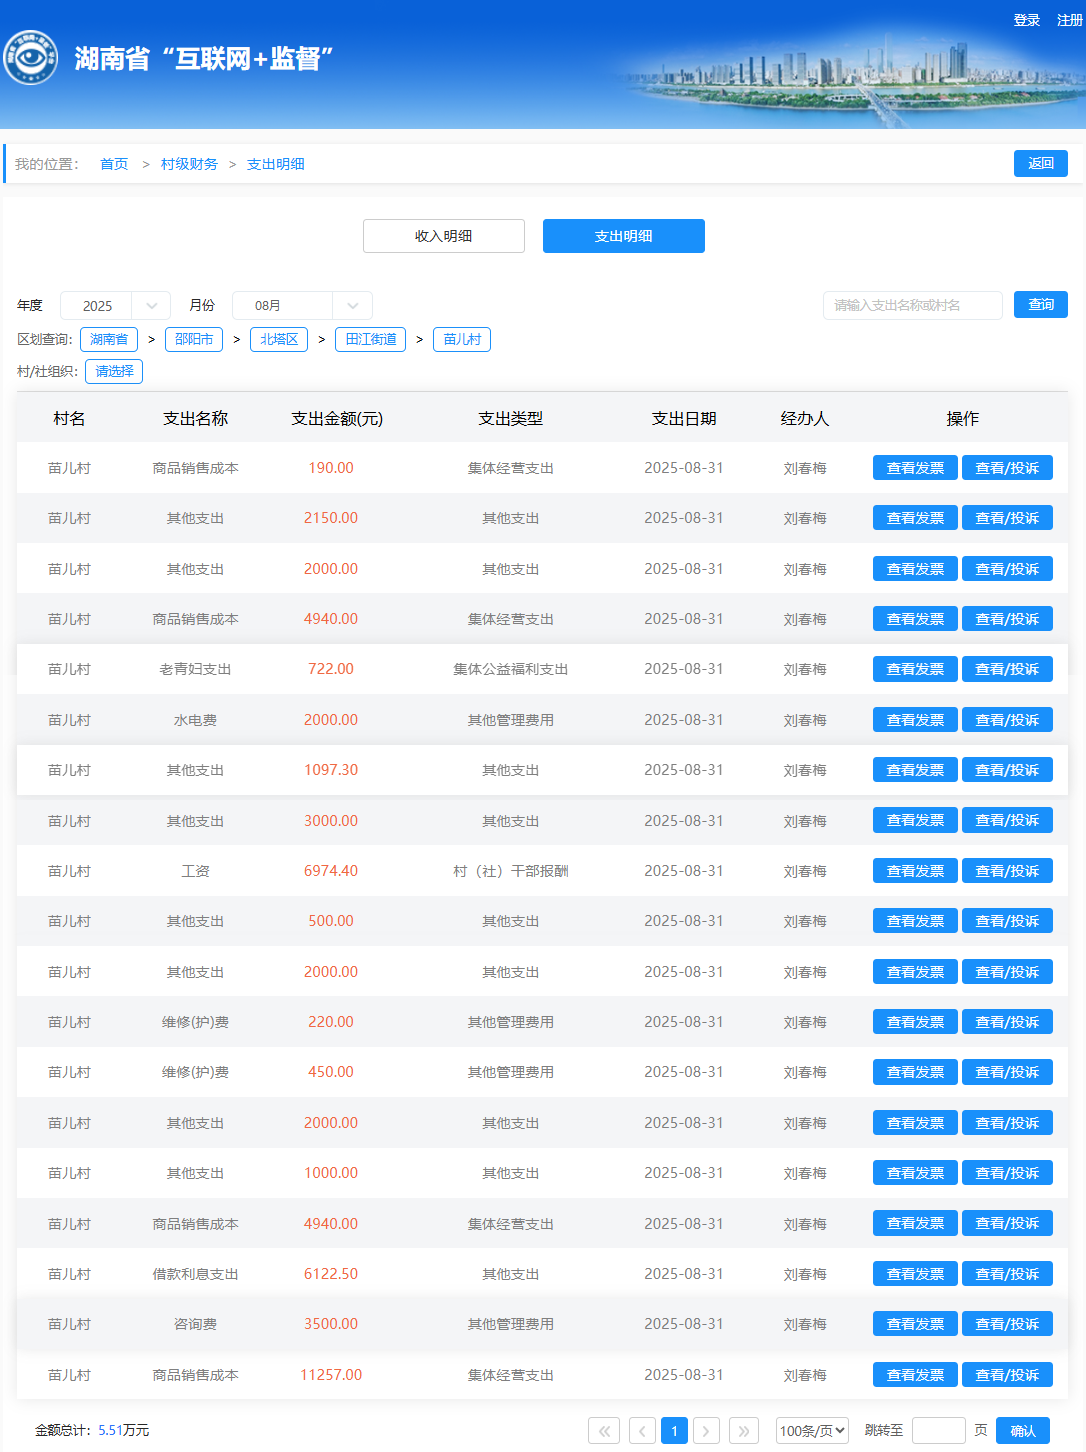Switch to the 收入明细 tab
Screen dimensions: 1086x1452
[443, 236]
